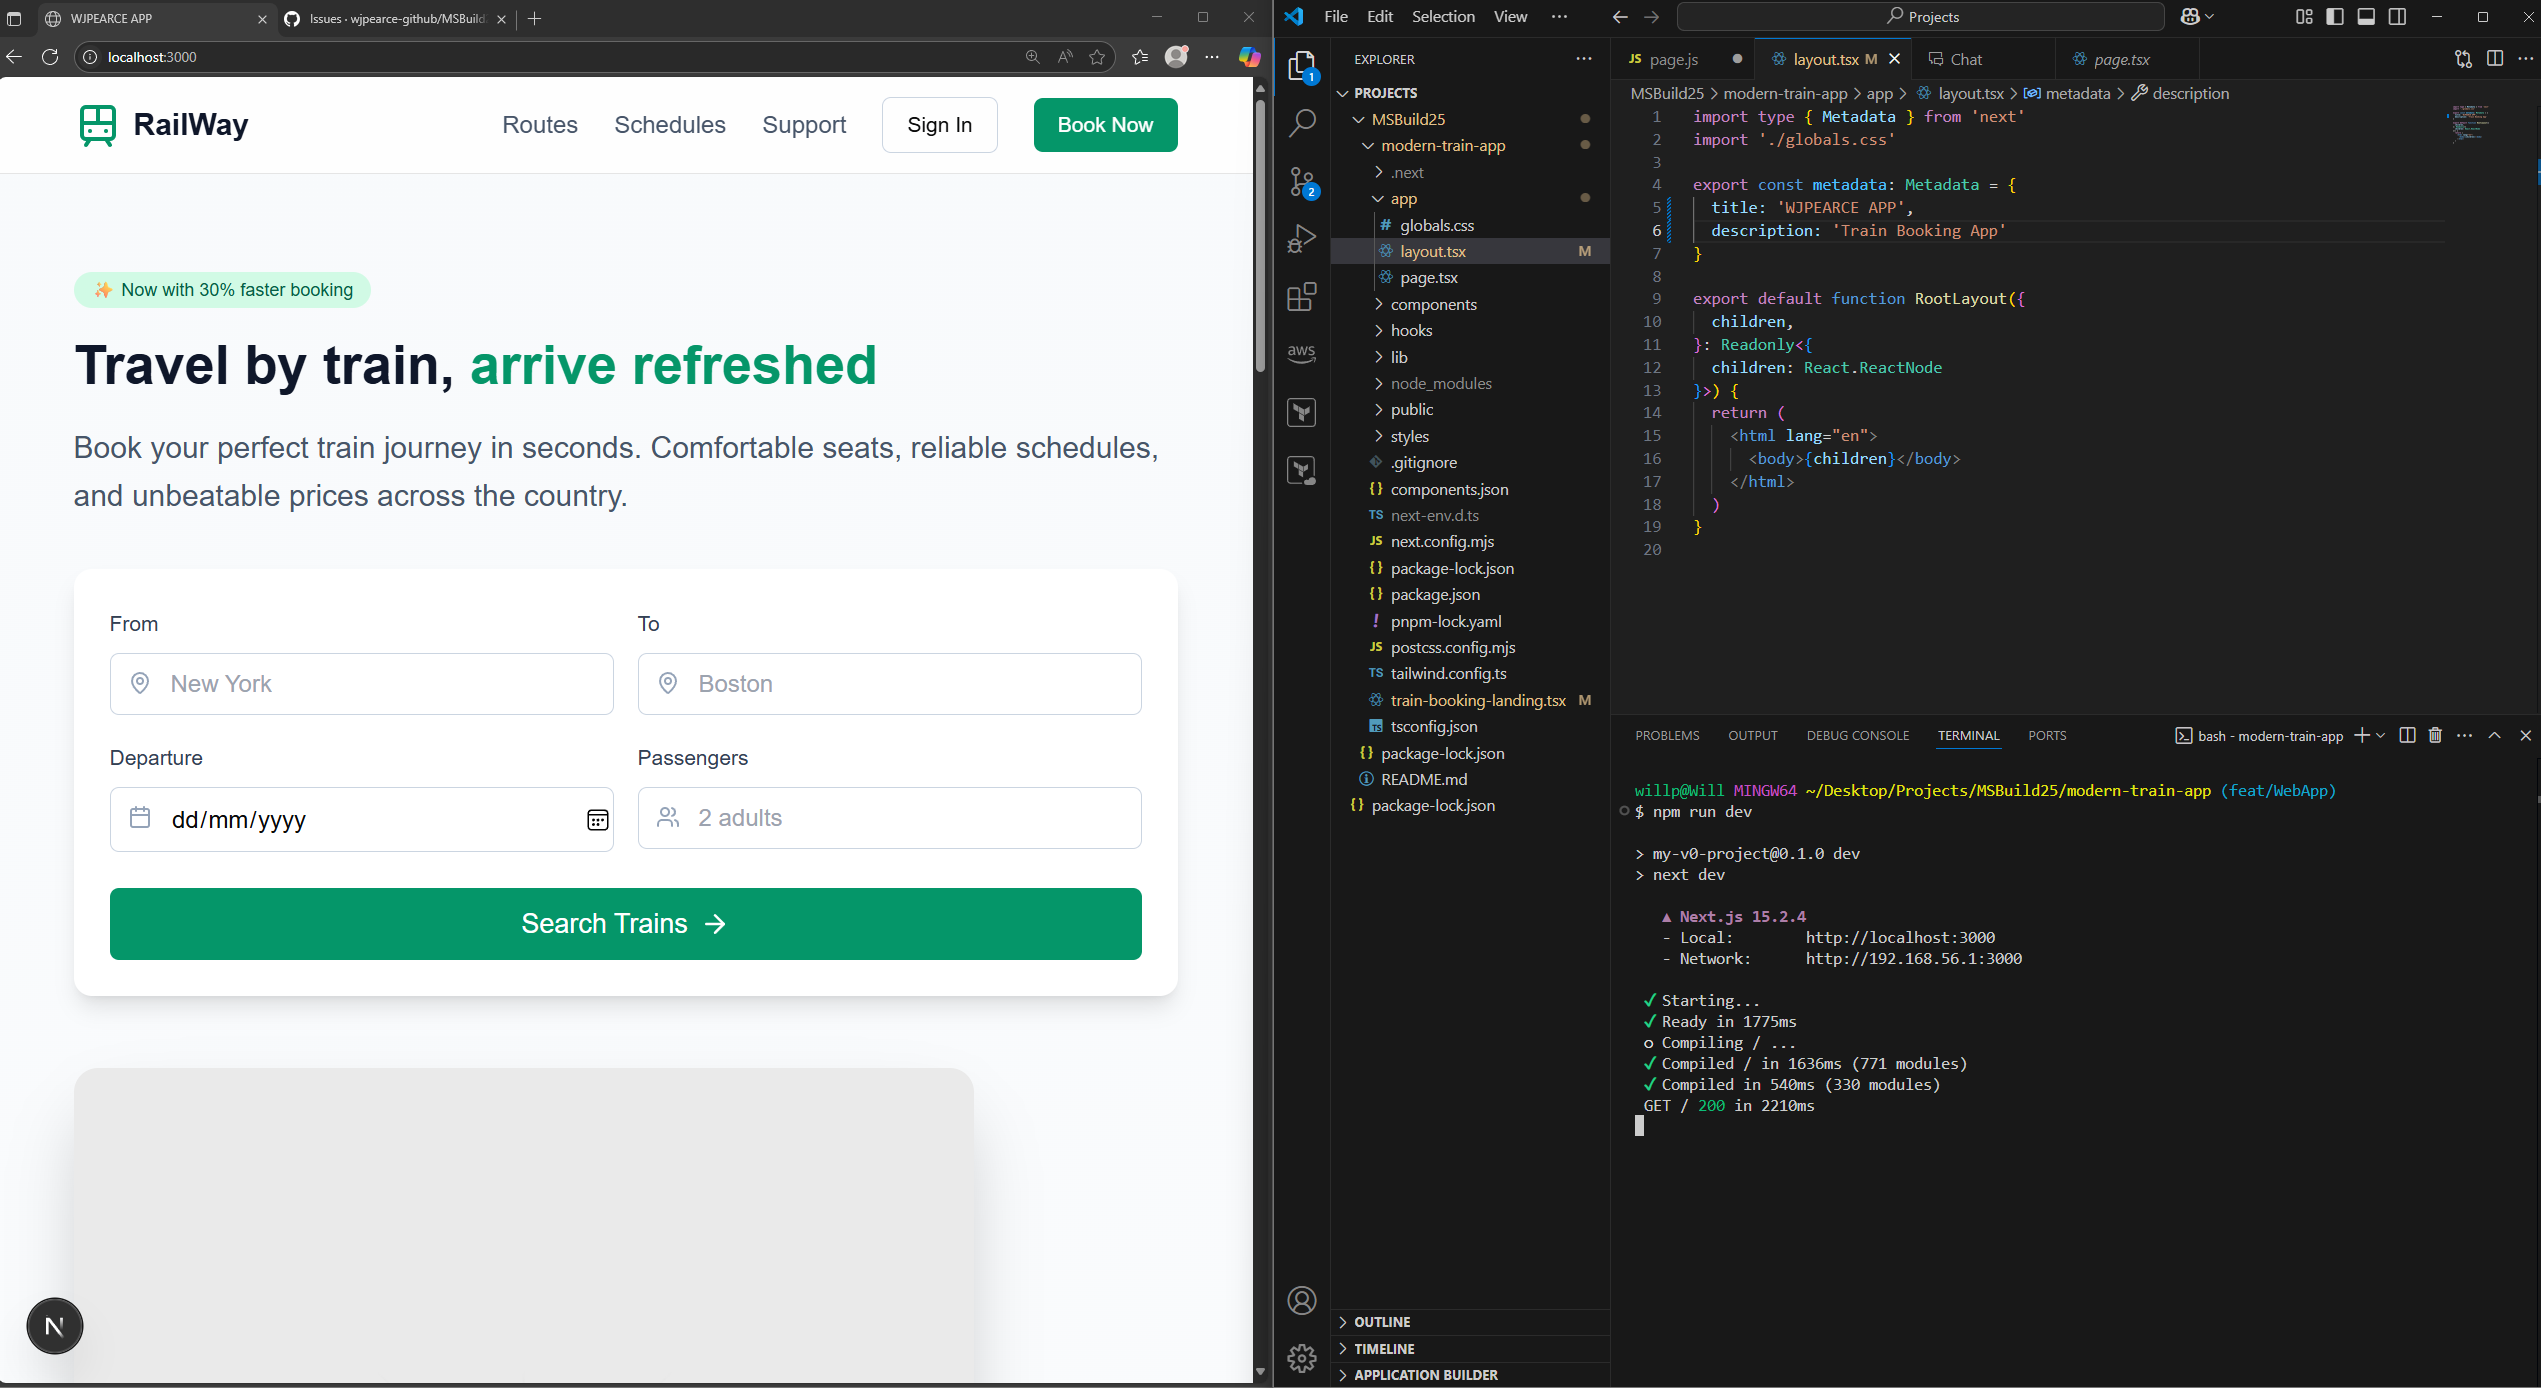Open the Manage gear icon
This screenshot has height=1388, width=2541.
coord(1301,1358)
